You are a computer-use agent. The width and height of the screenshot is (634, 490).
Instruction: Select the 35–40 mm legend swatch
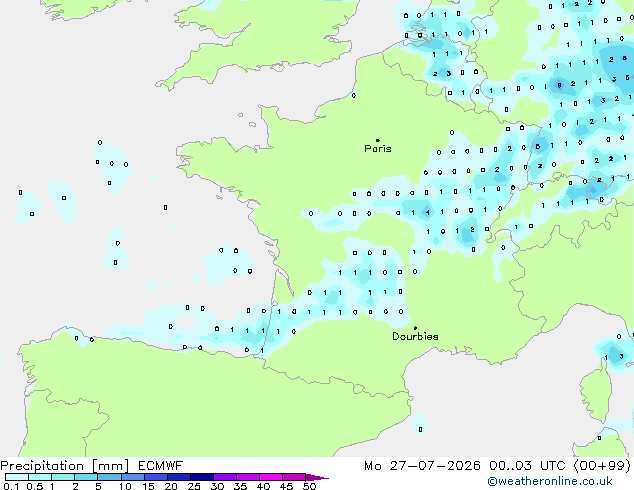[248, 477]
